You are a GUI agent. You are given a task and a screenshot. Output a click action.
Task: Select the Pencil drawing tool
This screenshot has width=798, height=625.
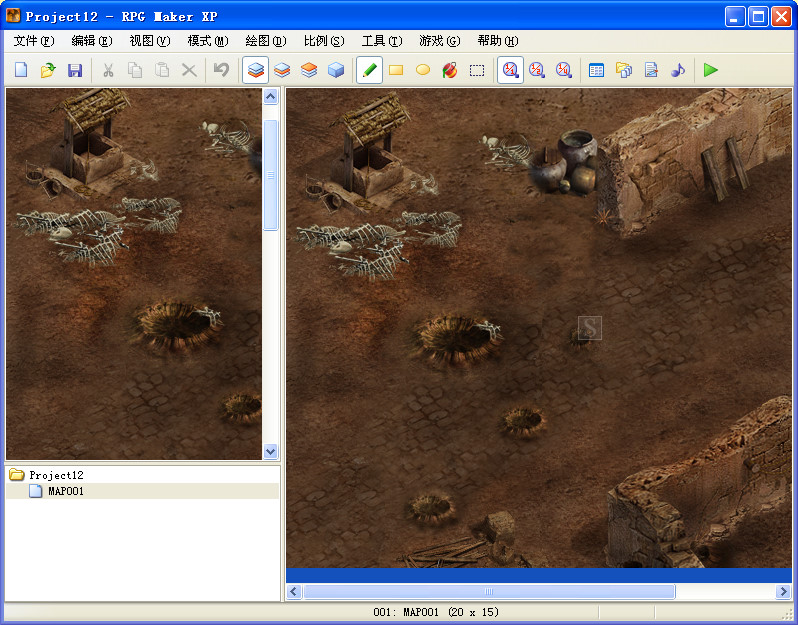(369, 70)
